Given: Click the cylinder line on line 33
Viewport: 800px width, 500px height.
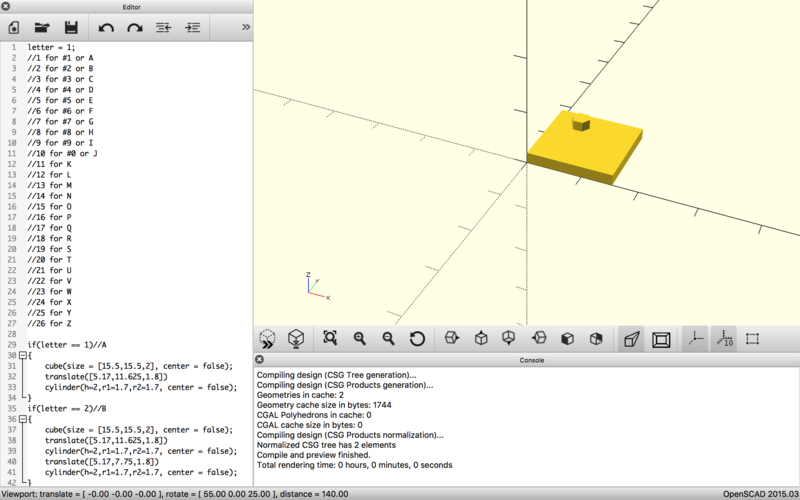Looking at the screenshot, I should point(141,387).
